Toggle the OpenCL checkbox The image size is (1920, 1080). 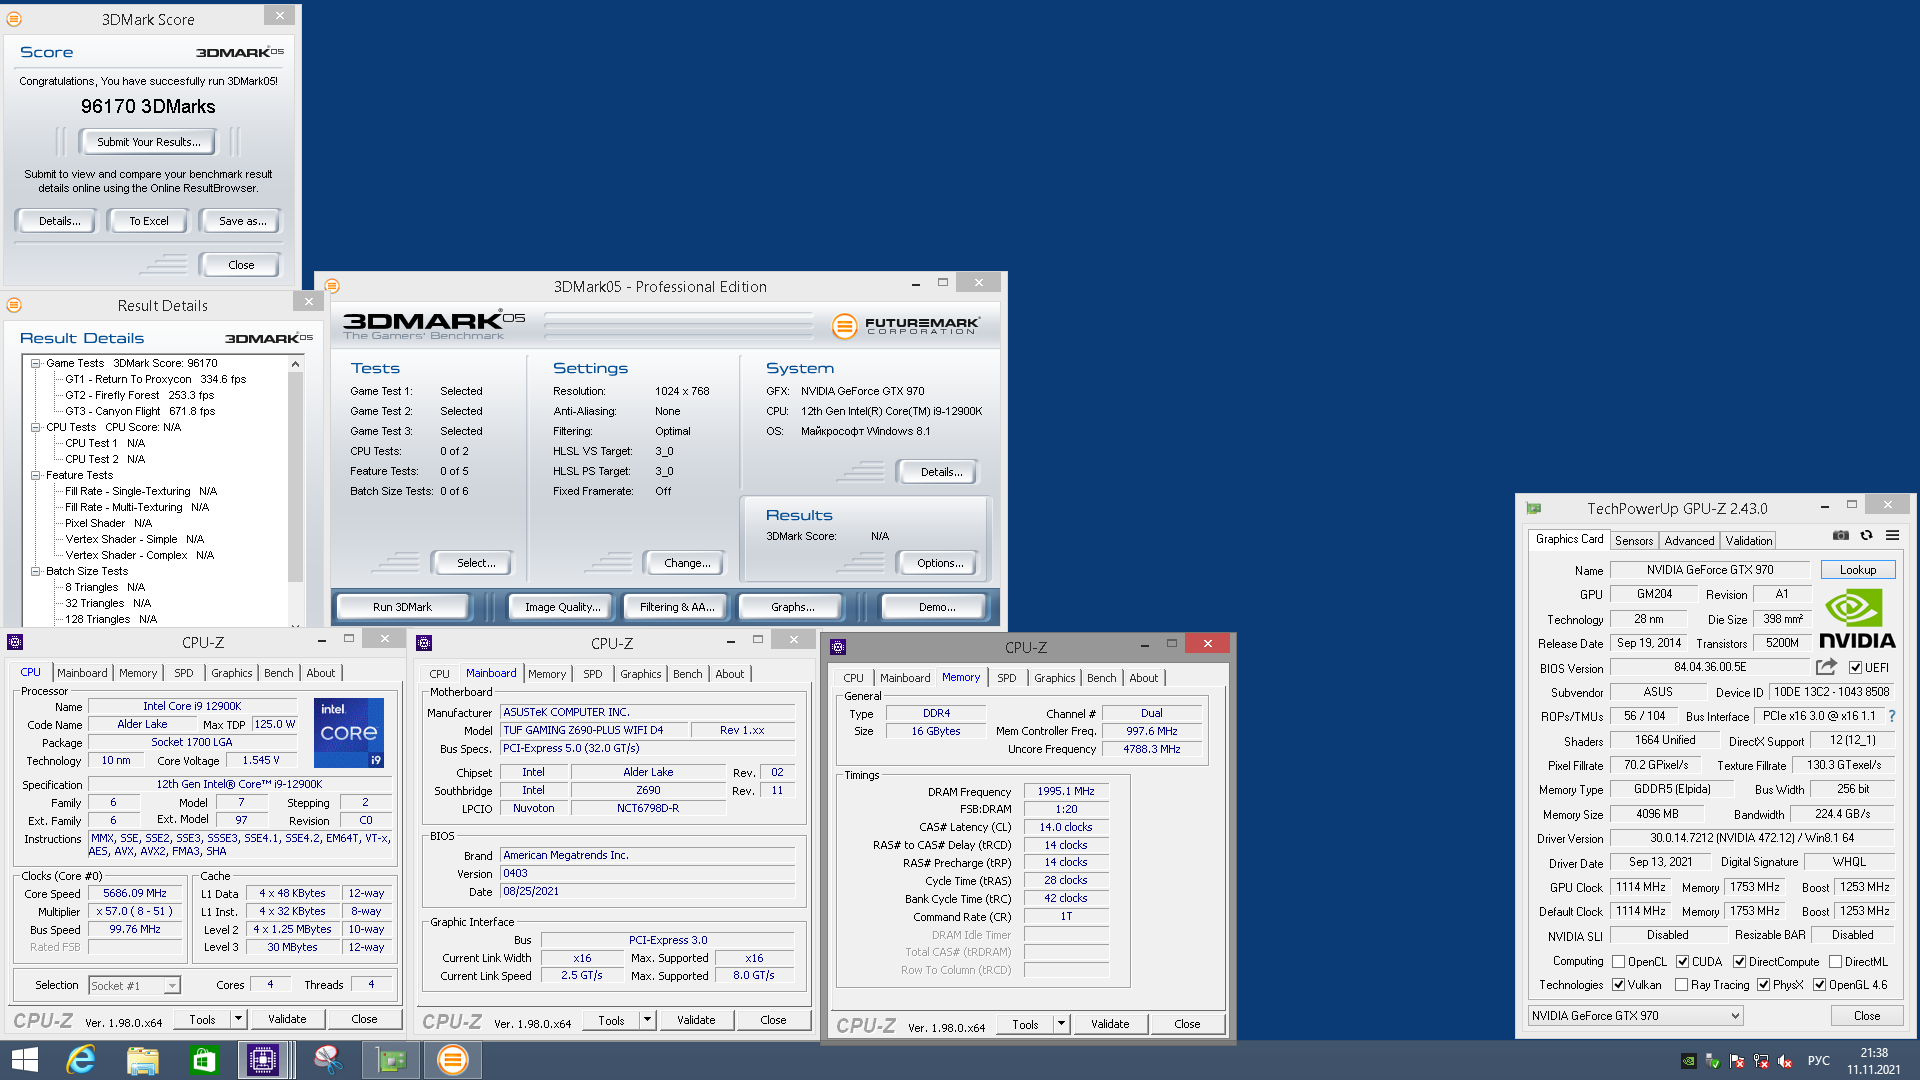[1618, 962]
